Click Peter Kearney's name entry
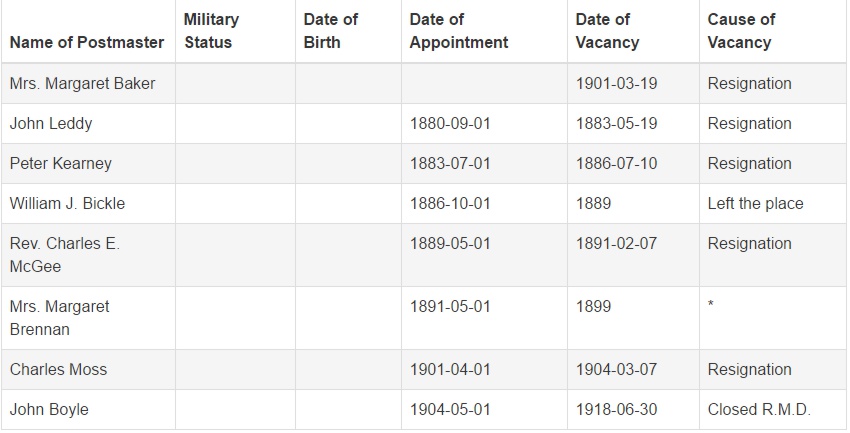Screen dimensions: 850x433 pyautogui.click(x=61, y=164)
